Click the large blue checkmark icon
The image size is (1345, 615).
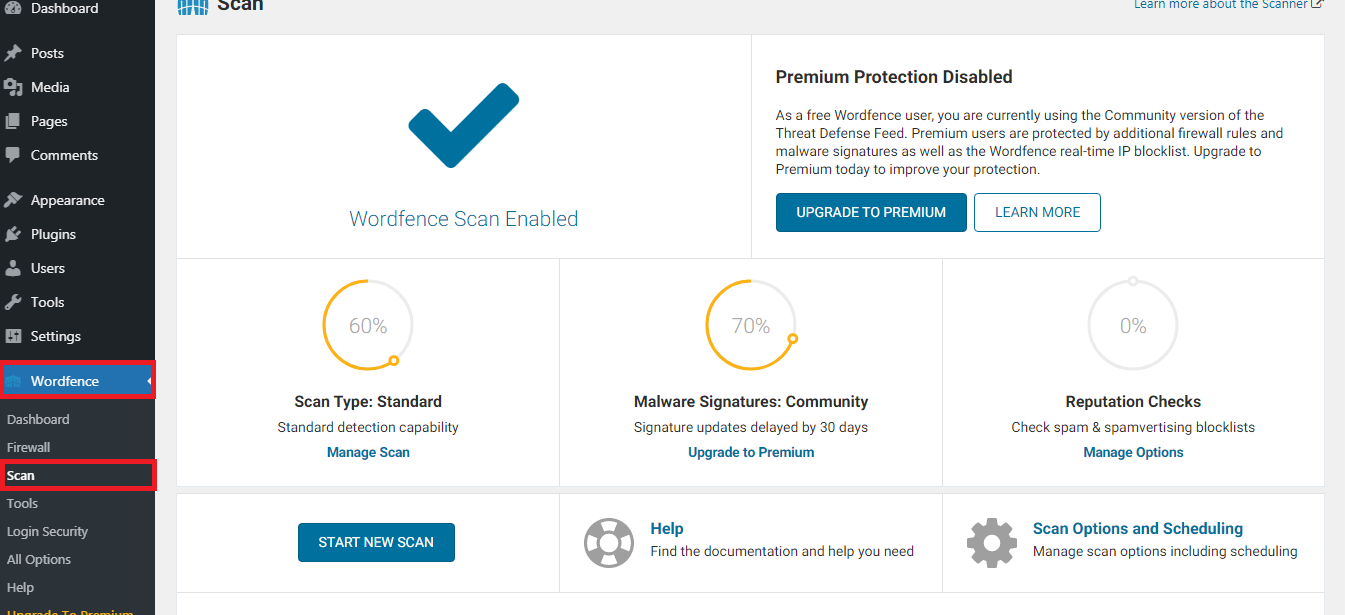pyautogui.click(x=464, y=125)
